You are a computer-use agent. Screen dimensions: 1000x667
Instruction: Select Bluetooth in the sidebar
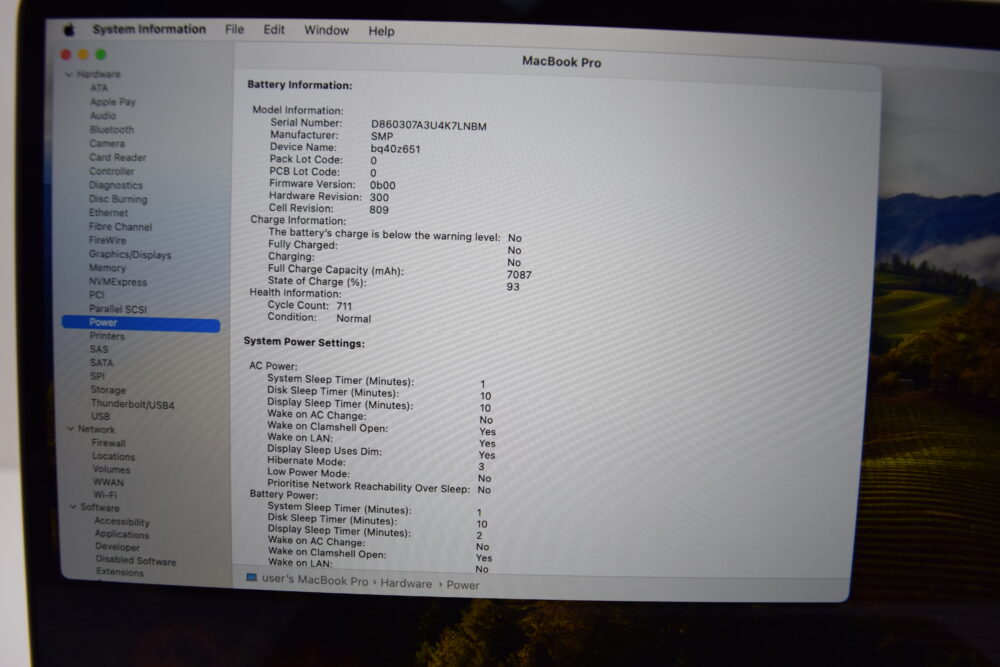[x=112, y=129]
